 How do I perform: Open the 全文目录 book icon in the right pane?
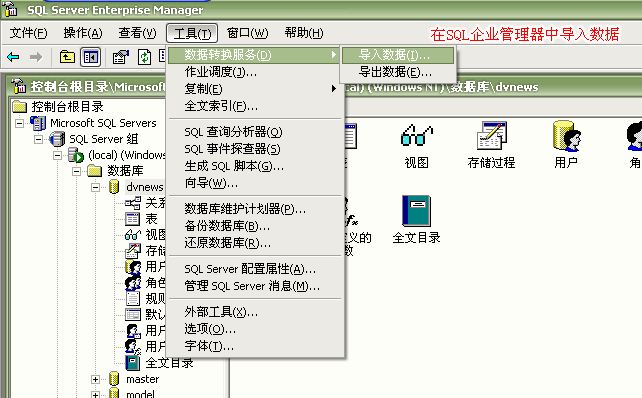tap(416, 220)
